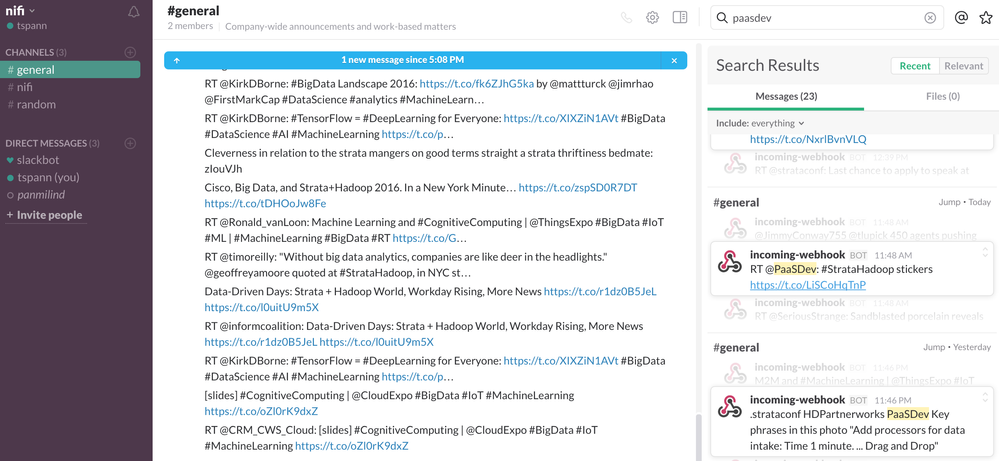999x461 pixels.
Task: Open the nifi team menu
Action: pos(20,10)
